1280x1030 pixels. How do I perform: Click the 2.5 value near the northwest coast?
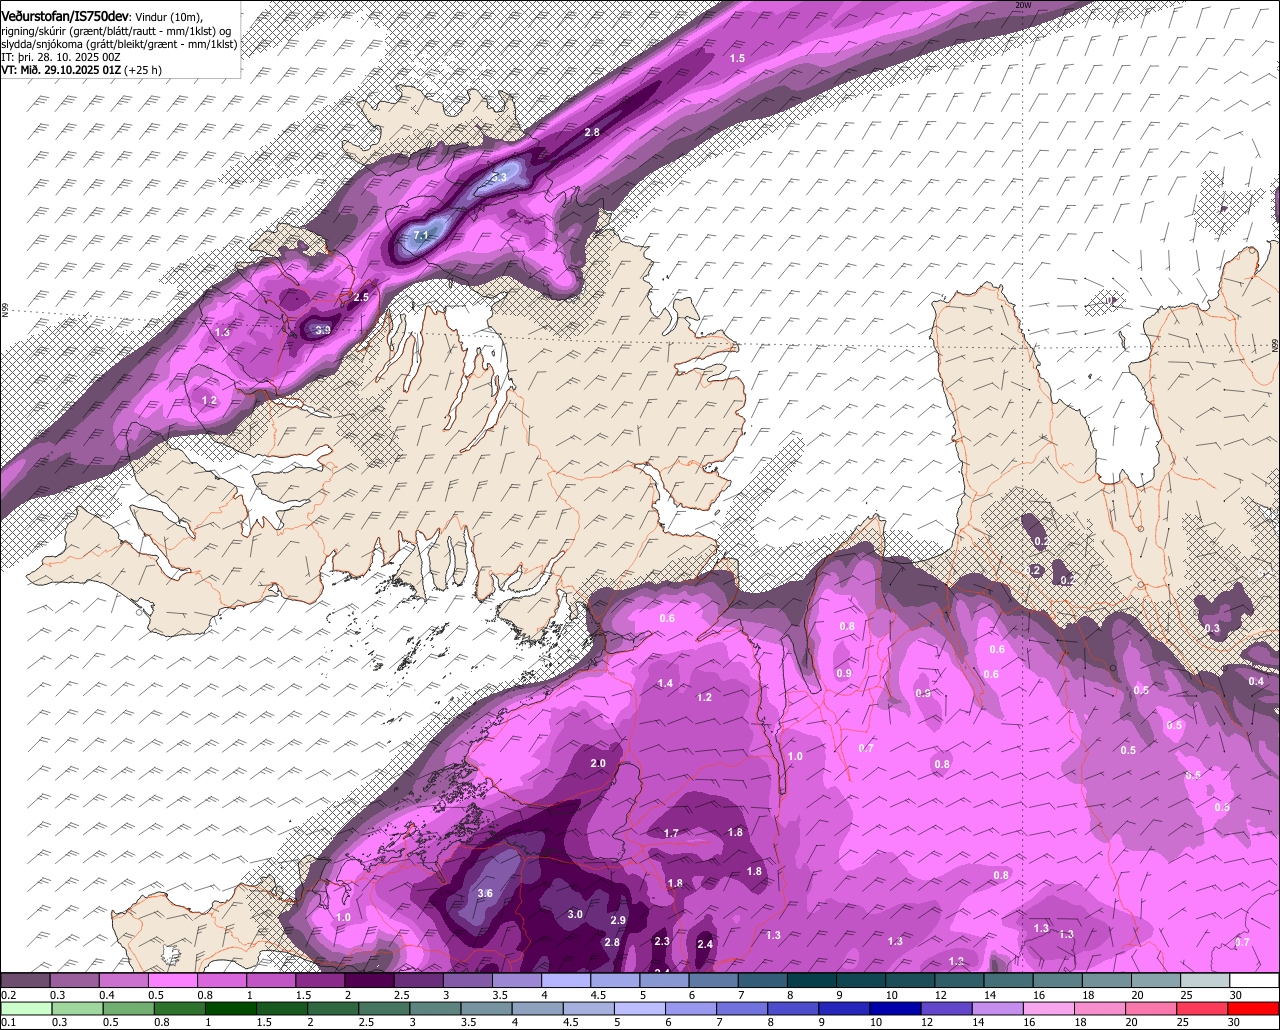coord(362,297)
